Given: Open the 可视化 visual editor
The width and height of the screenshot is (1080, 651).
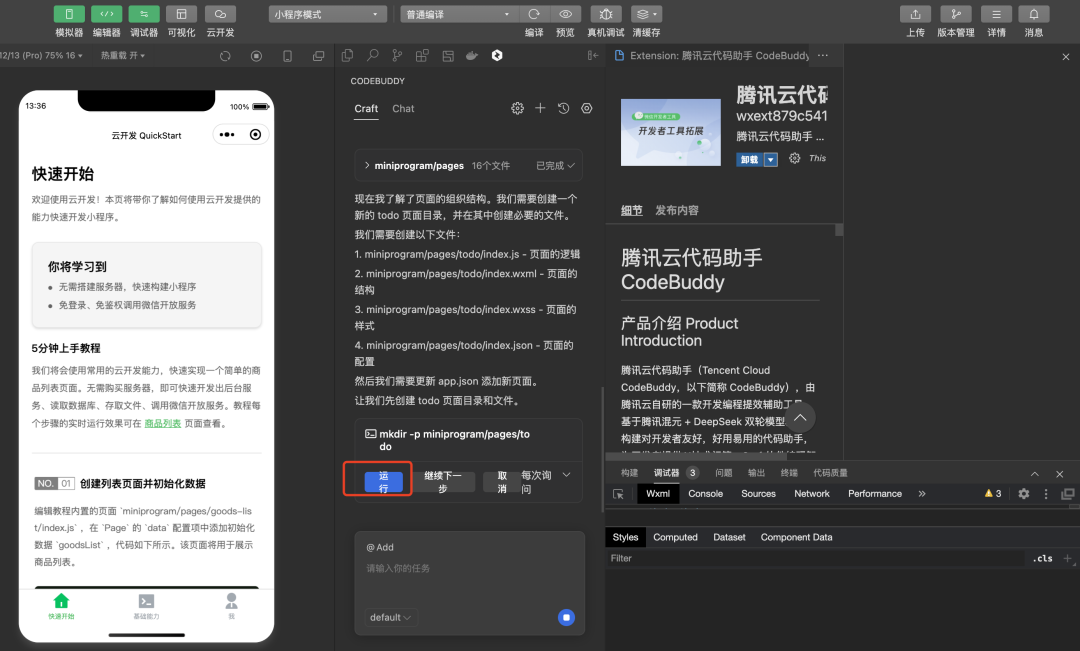Looking at the screenshot, I should [x=181, y=14].
